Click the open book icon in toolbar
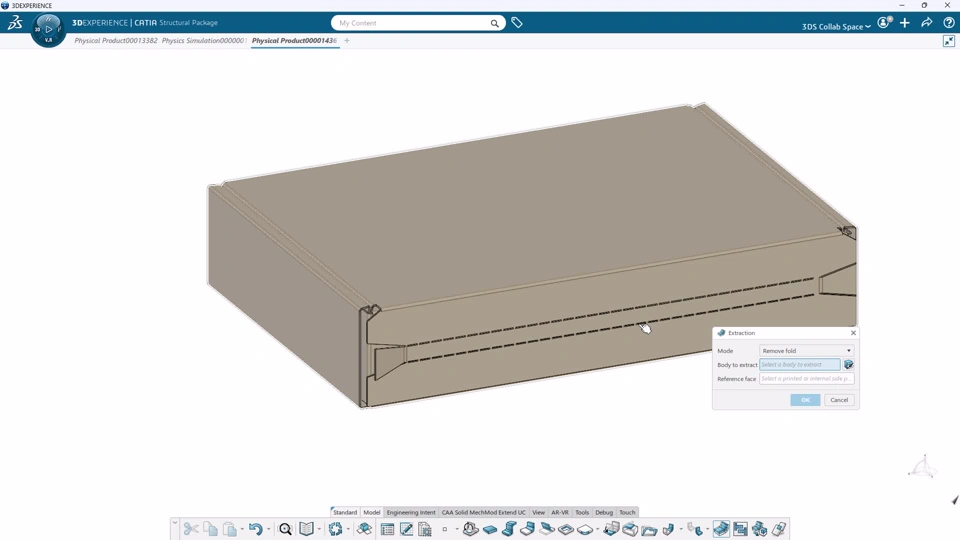Viewport: 960px width, 540px height. tap(306, 528)
